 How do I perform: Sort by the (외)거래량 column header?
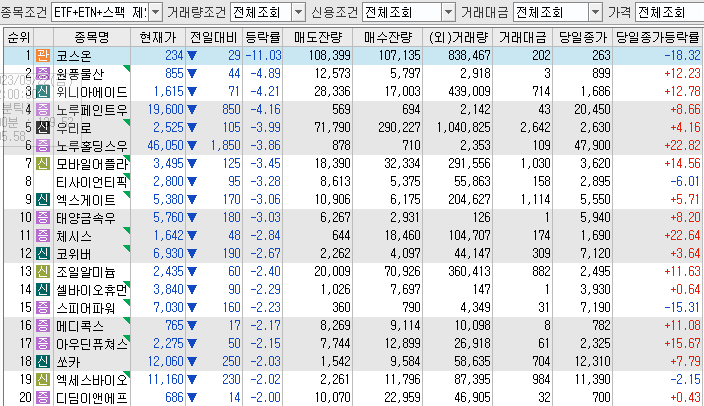pos(458,37)
